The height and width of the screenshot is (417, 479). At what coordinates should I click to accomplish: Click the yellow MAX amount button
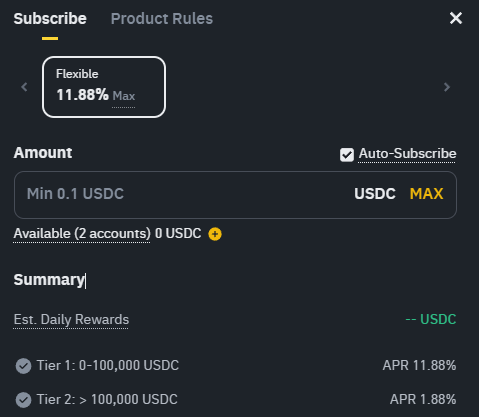tap(426, 194)
